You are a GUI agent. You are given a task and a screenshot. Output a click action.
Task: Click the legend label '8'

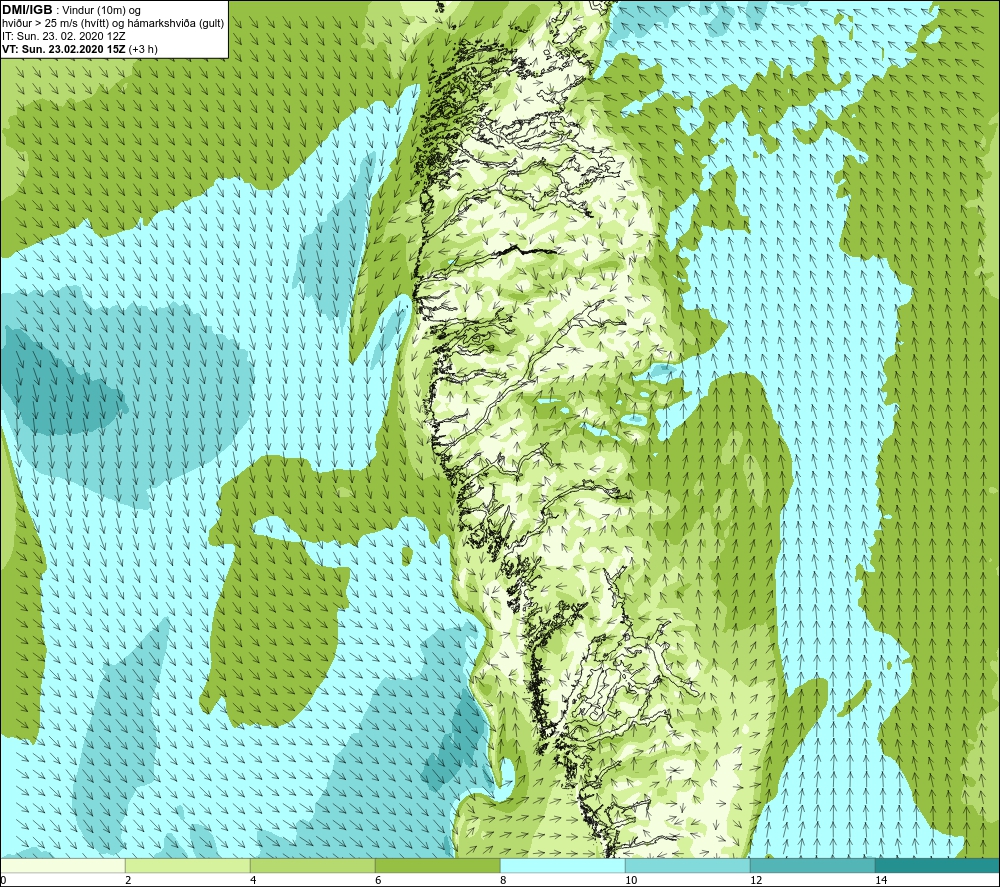point(503,880)
